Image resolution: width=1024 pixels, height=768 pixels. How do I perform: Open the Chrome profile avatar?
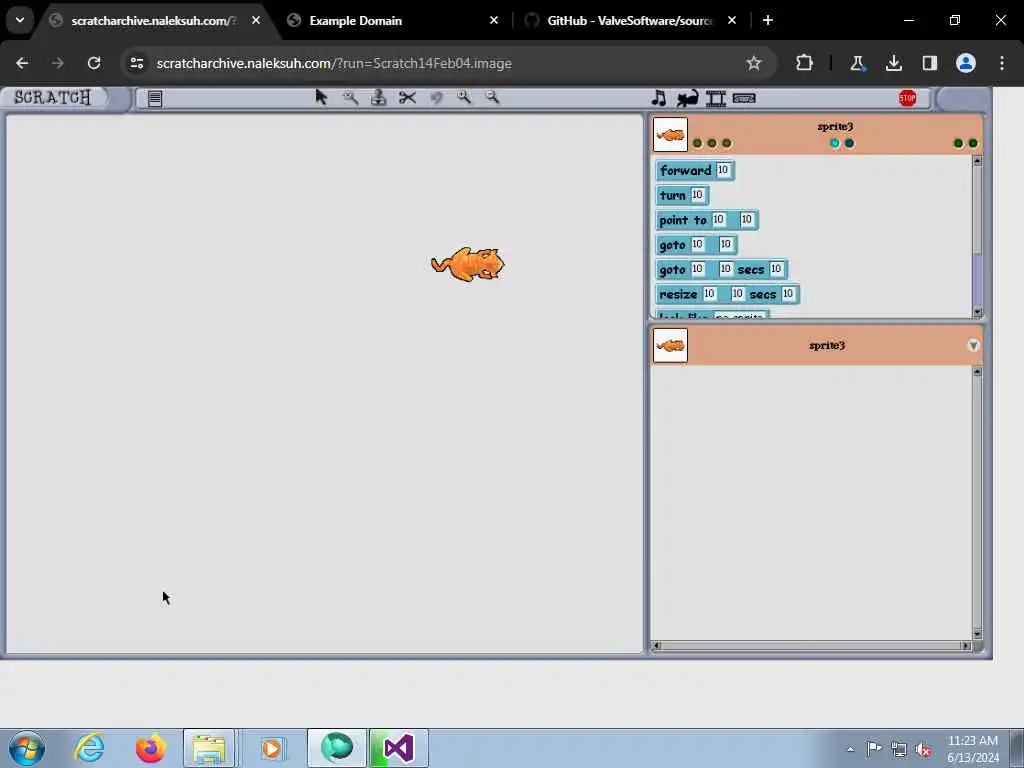pyautogui.click(x=966, y=63)
